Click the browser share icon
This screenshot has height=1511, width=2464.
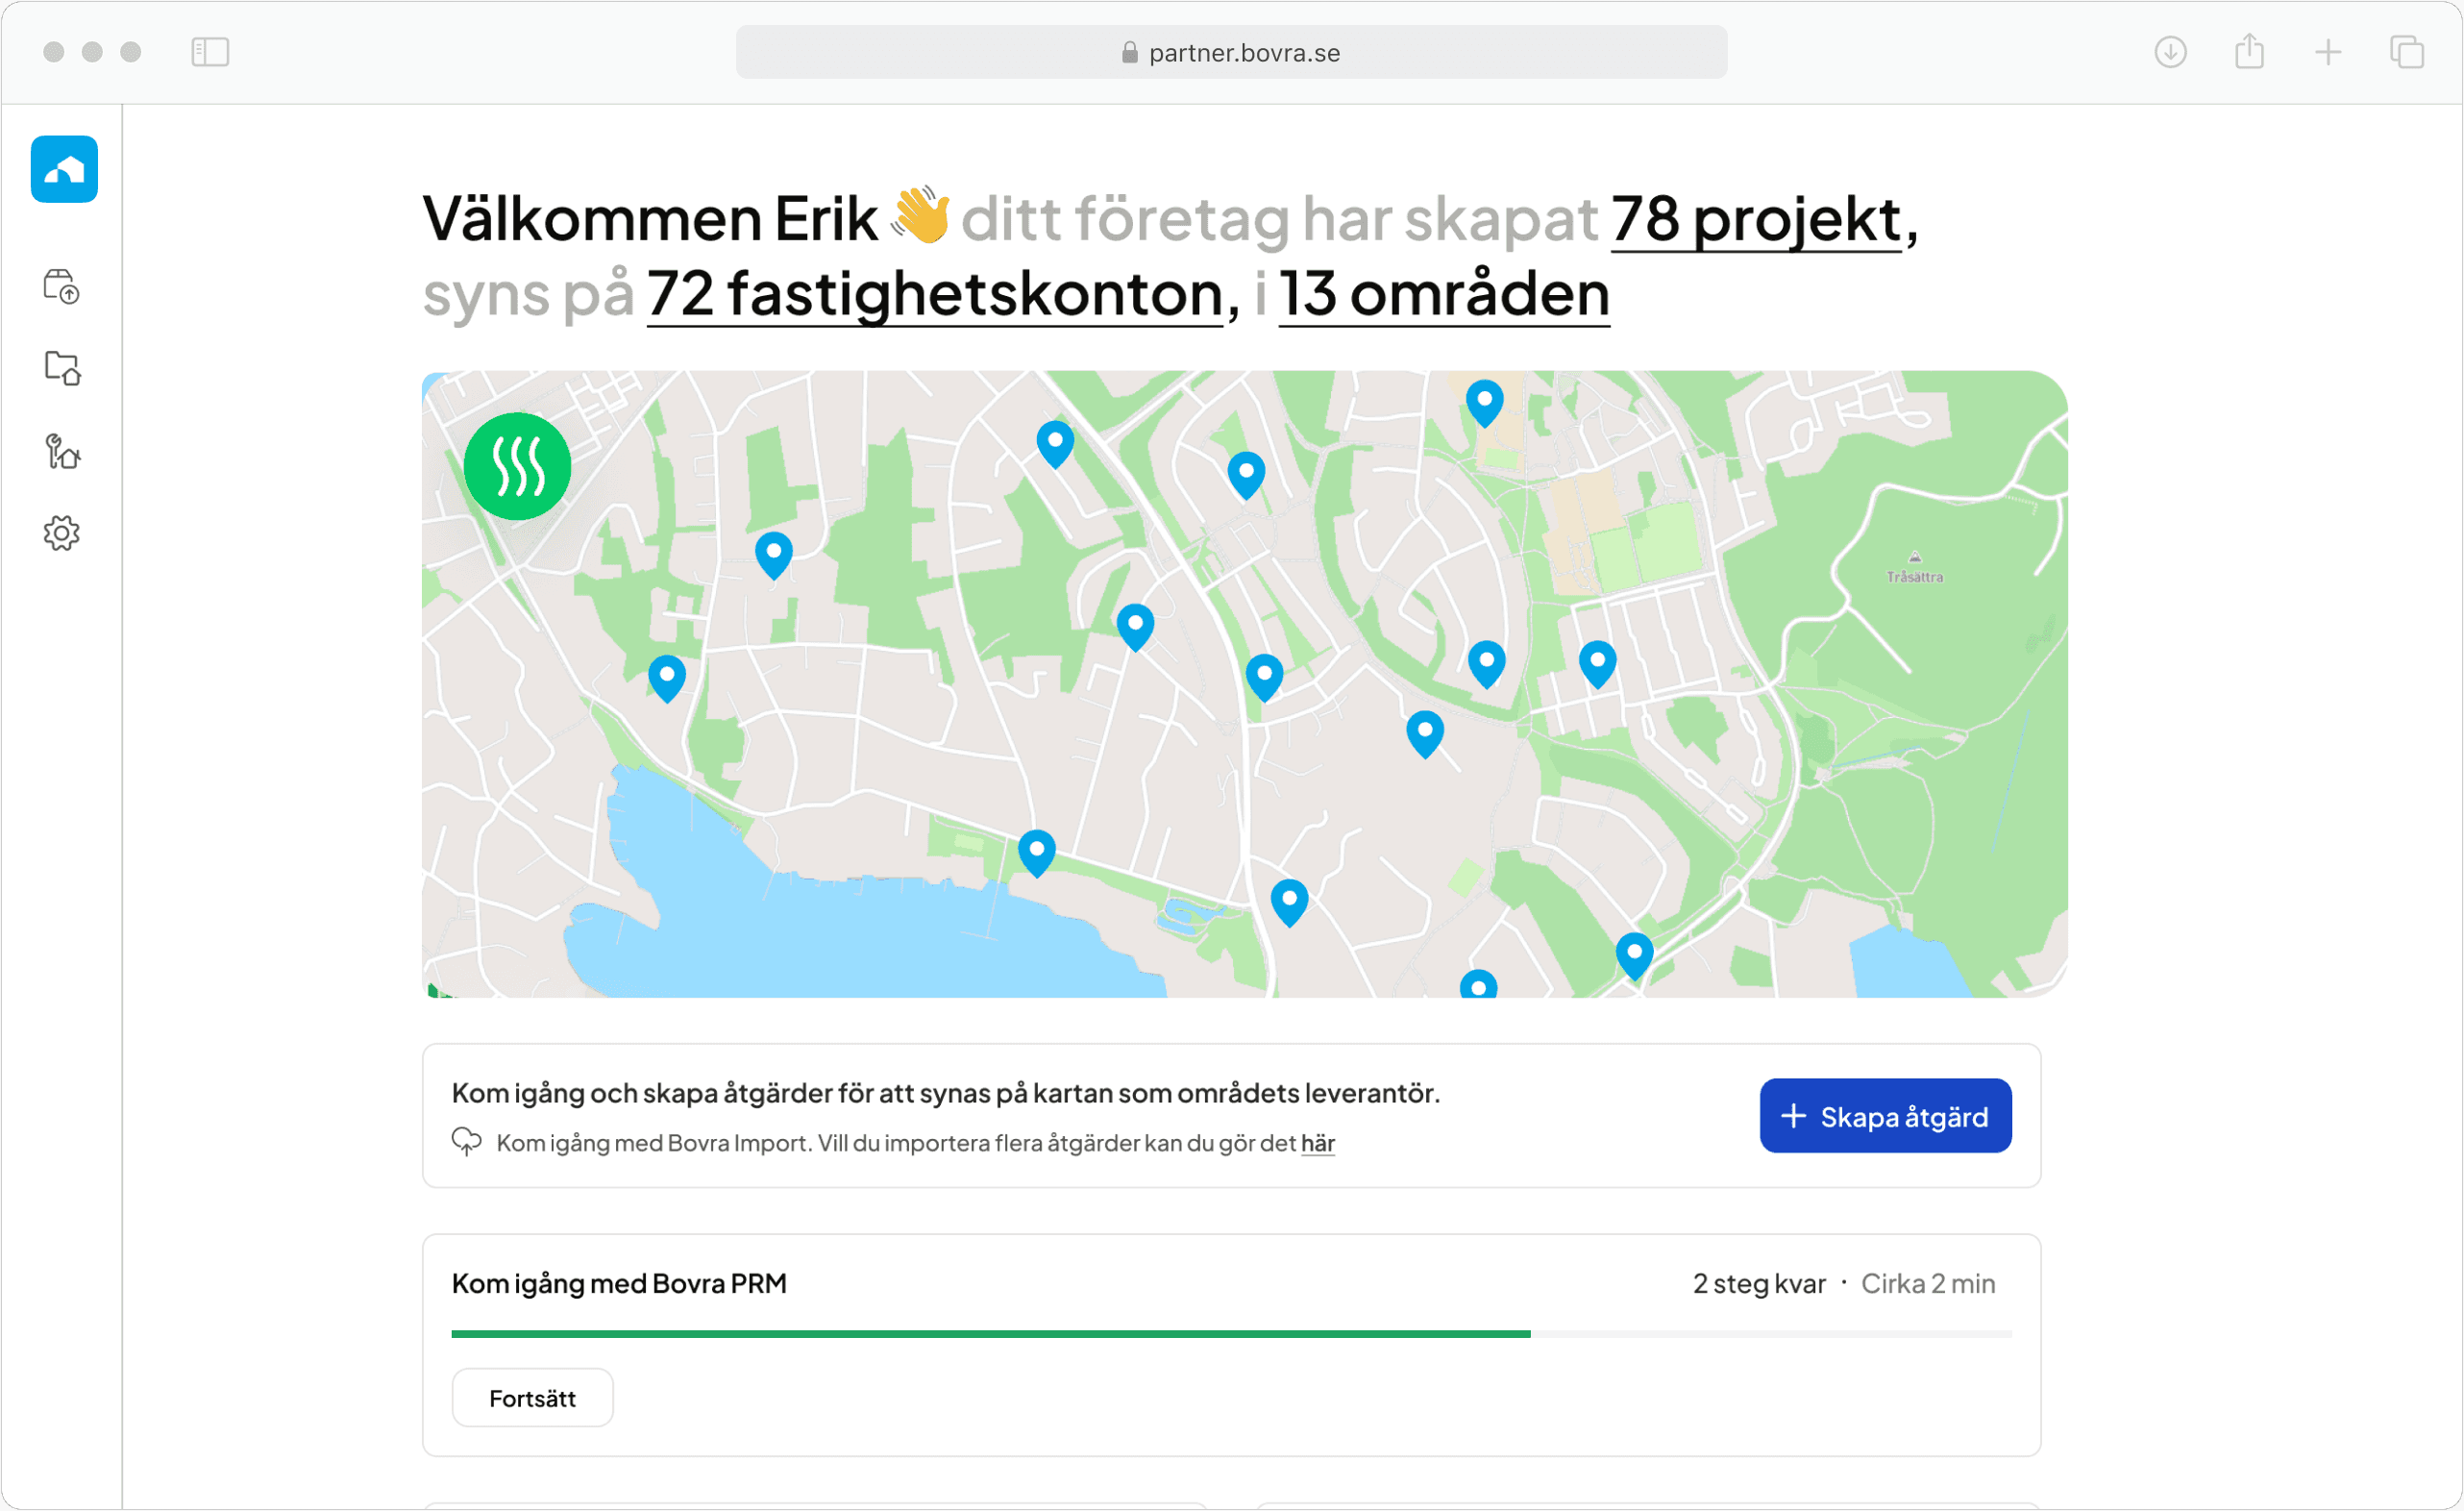point(2249,52)
